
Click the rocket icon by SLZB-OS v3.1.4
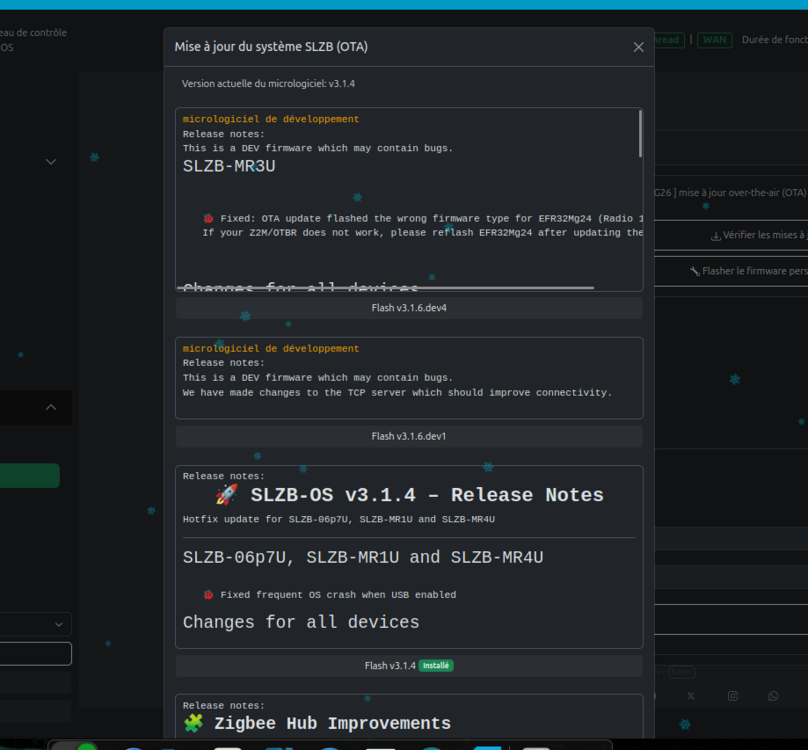click(x=227, y=494)
